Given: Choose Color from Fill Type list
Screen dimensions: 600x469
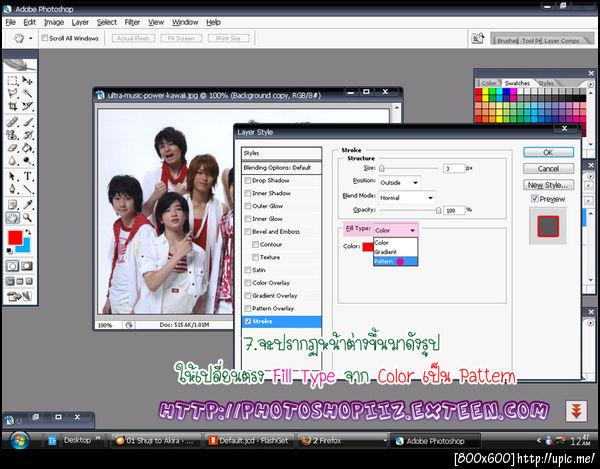Looking at the screenshot, I should tap(395, 243).
